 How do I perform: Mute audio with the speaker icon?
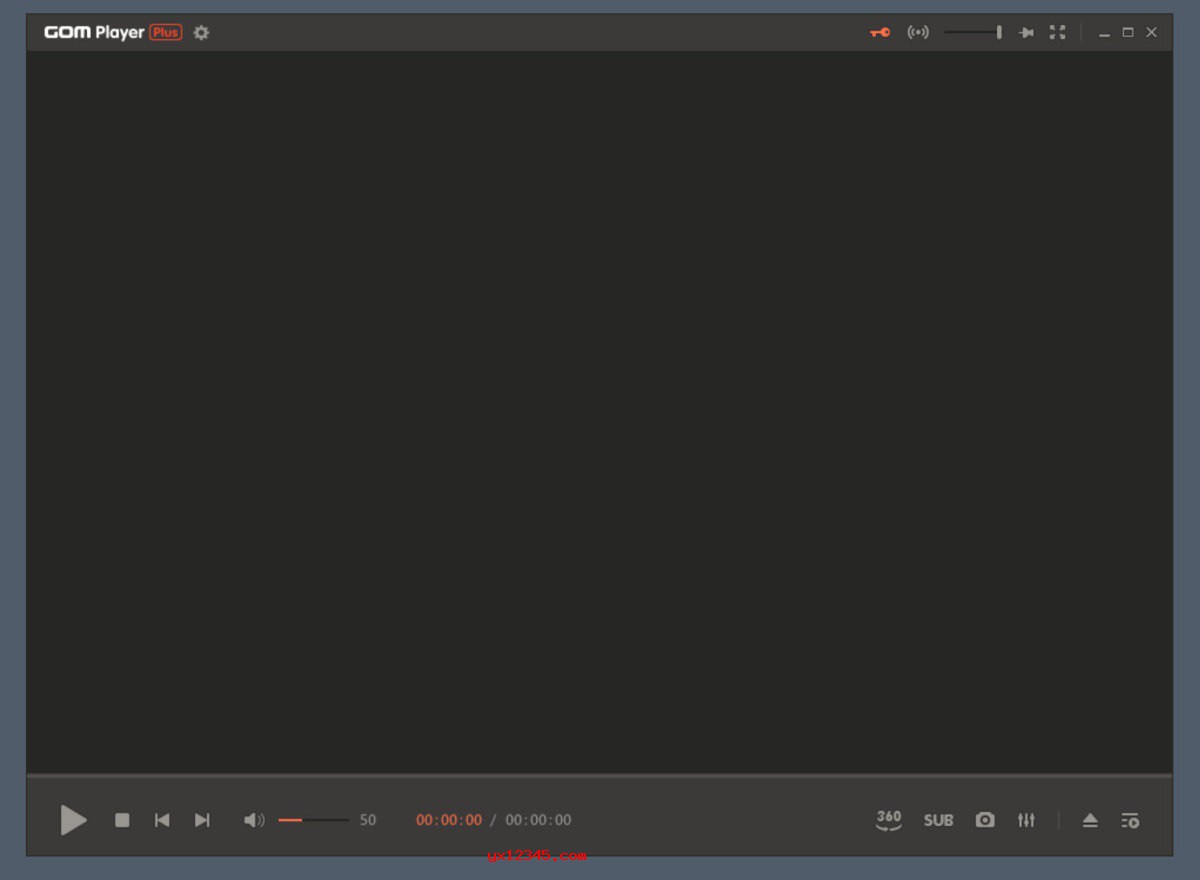pyautogui.click(x=254, y=820)
